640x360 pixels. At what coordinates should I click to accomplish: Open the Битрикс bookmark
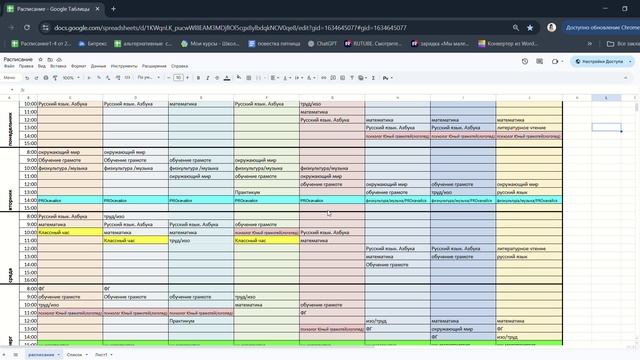93,43
